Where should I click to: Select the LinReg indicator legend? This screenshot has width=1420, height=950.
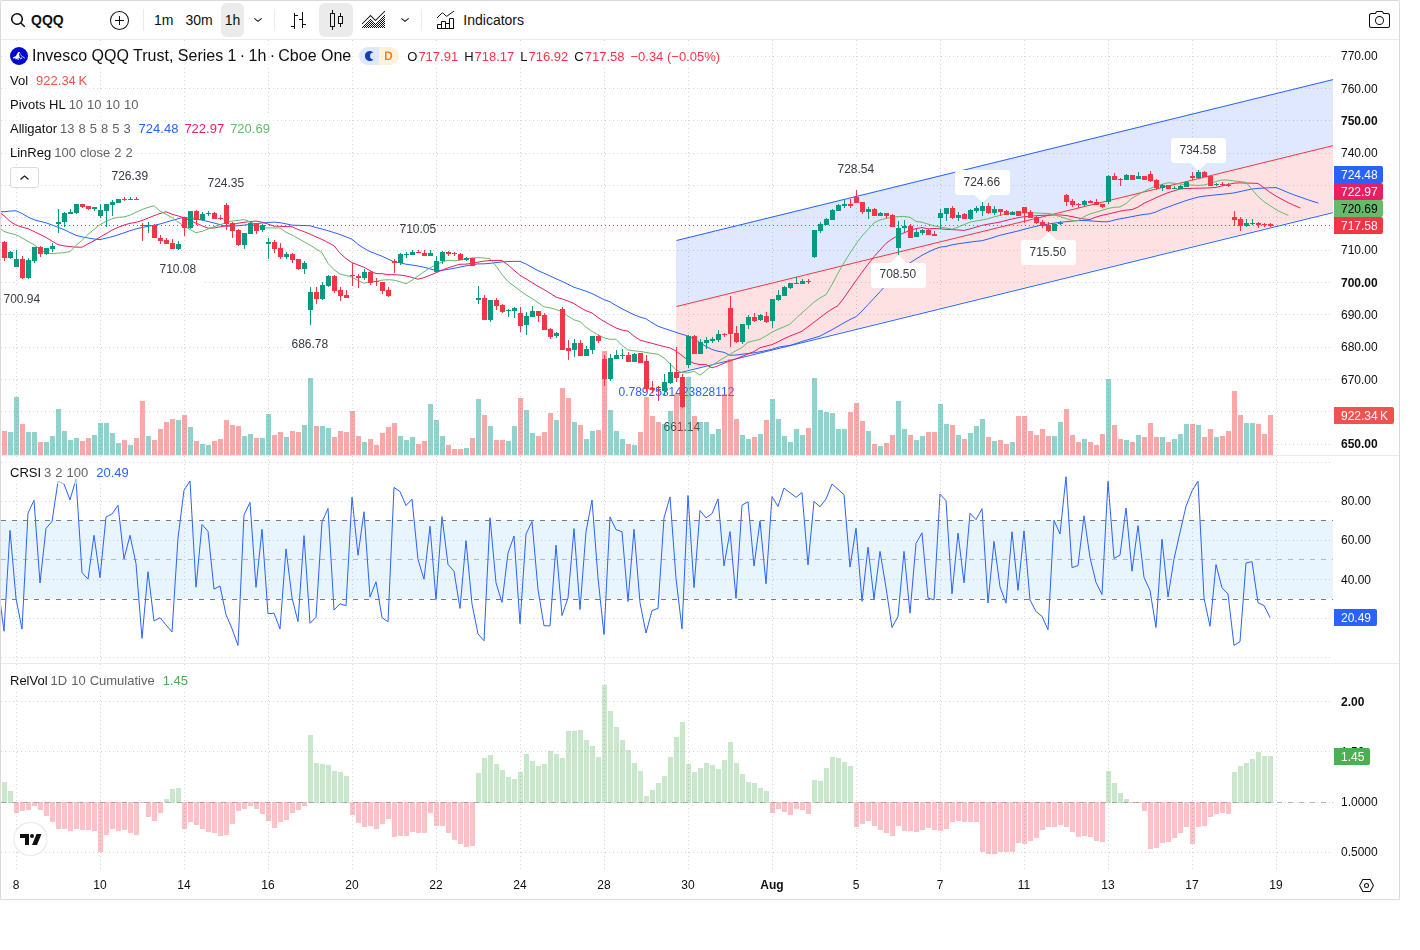(30, 153)
